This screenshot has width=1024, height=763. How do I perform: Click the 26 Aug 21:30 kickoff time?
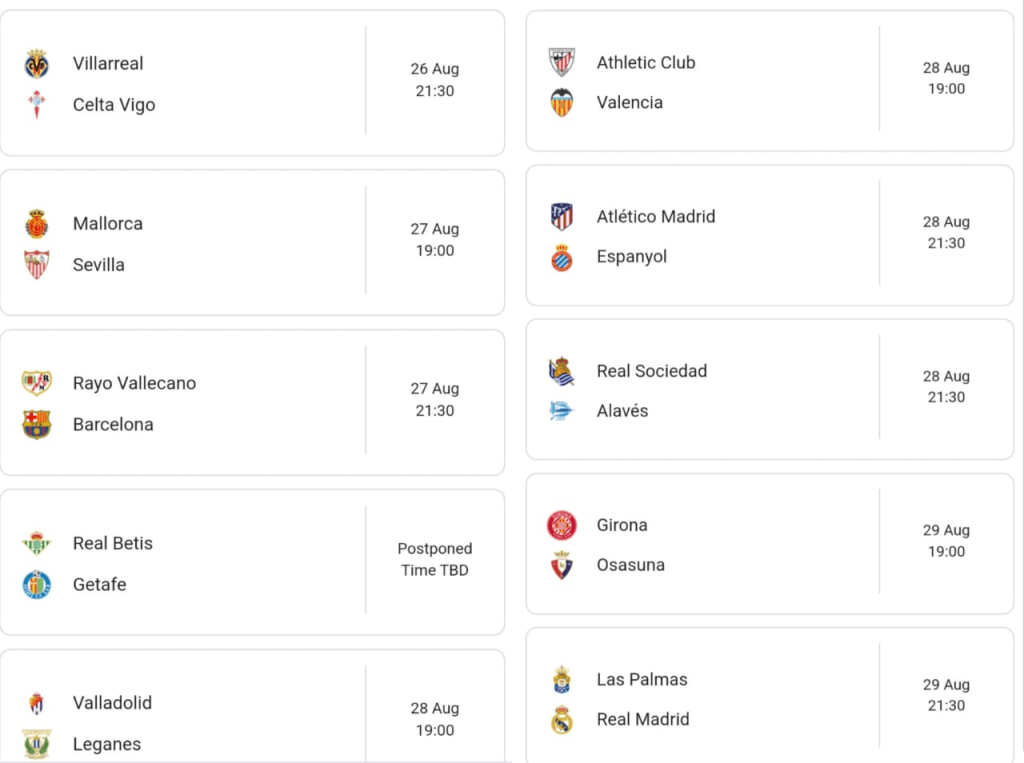pyautogui.click(x=435, y=80)
